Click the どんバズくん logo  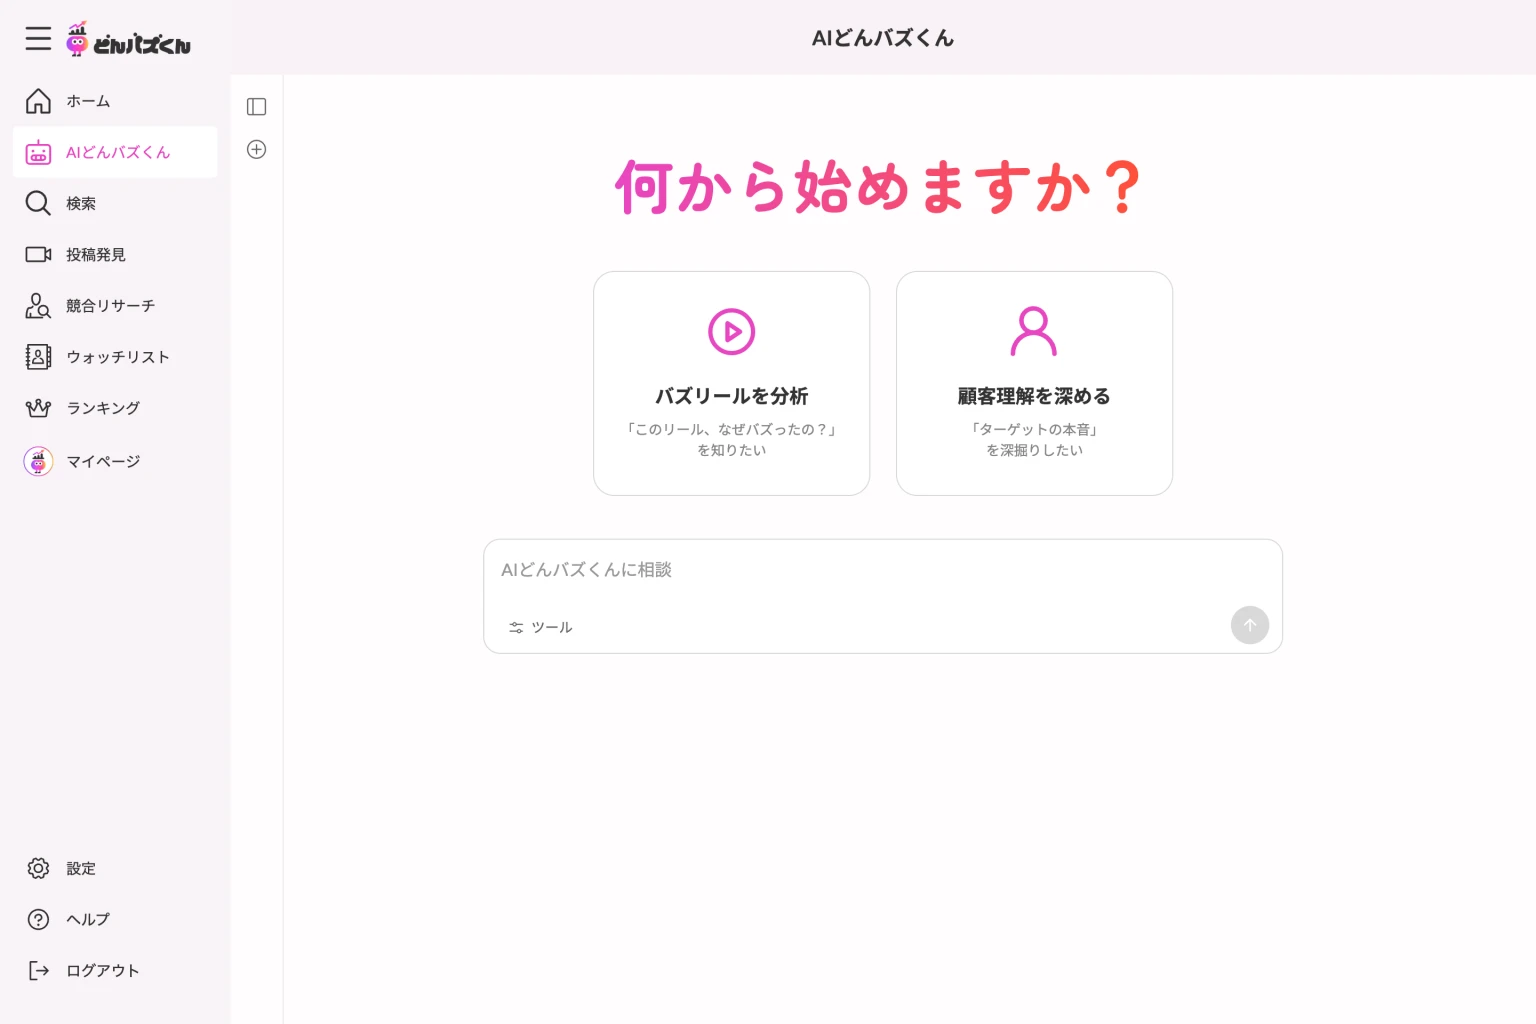click(x=128, y=39)
